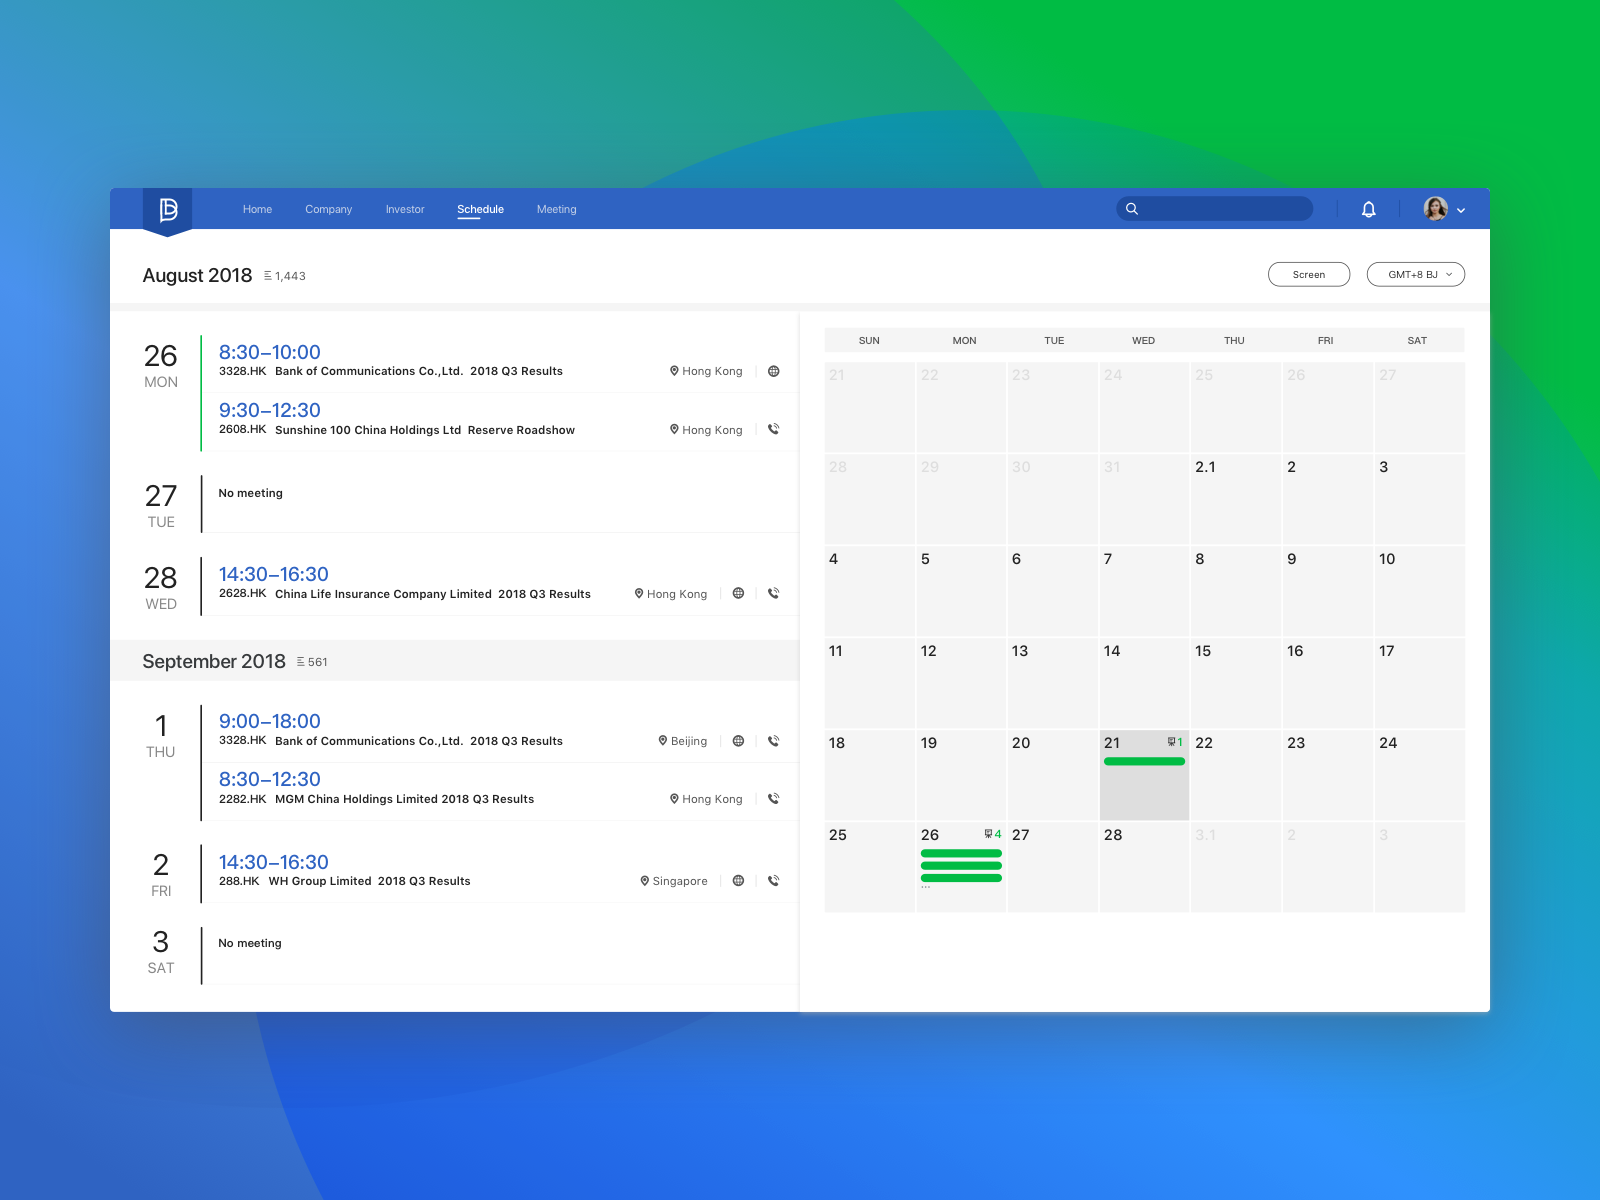
Task: Click the Screen button
Action: [1309, 274]
